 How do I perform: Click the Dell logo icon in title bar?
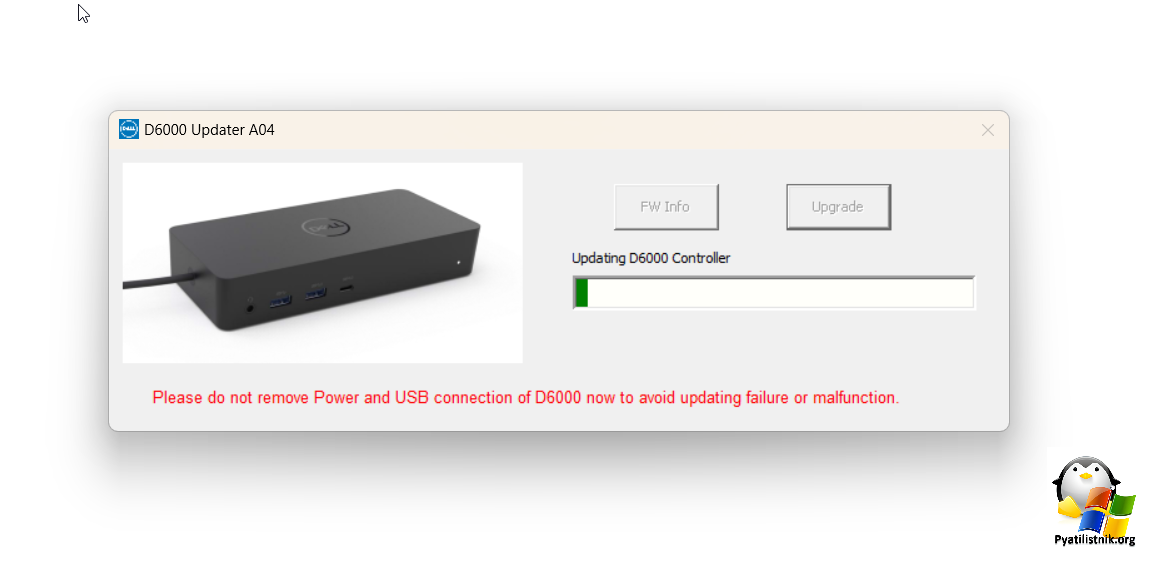point(129,130)
